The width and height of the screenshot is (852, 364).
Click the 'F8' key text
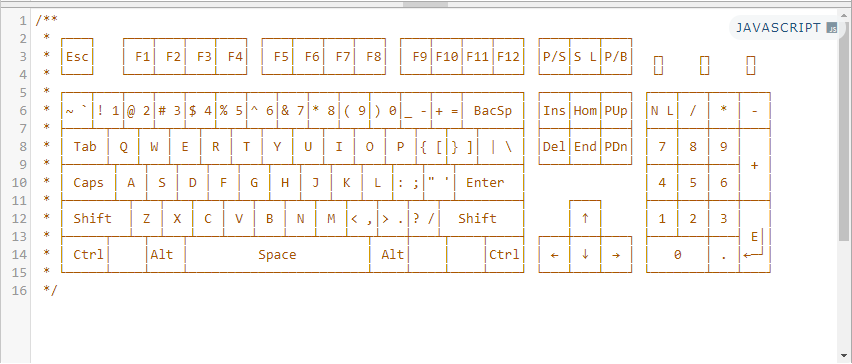373,57
